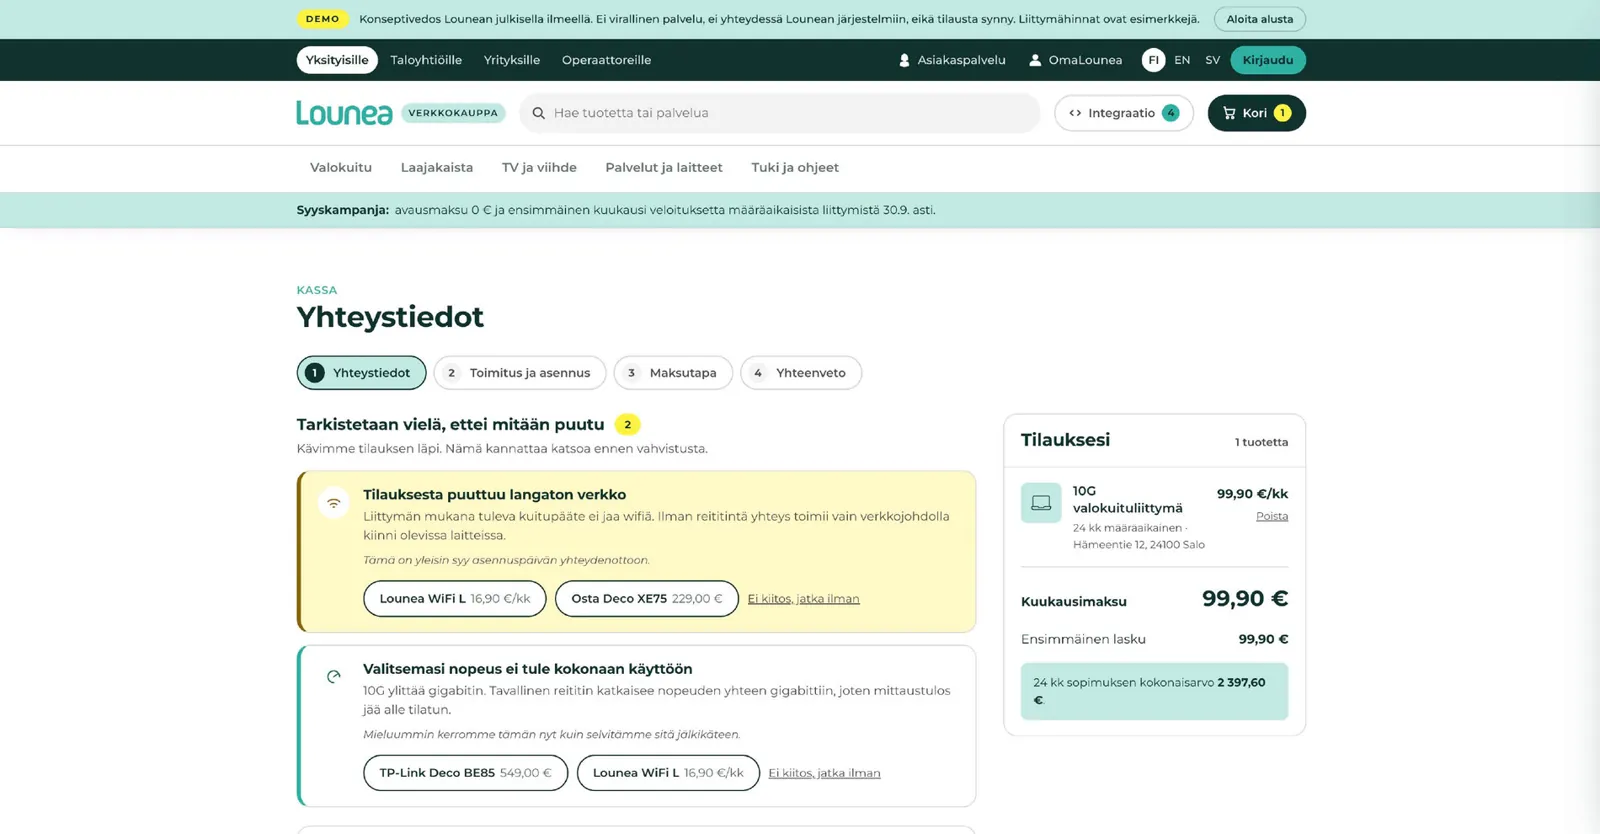Open the Laajakaista menu

pyautogui.click(x=437, y=168)
